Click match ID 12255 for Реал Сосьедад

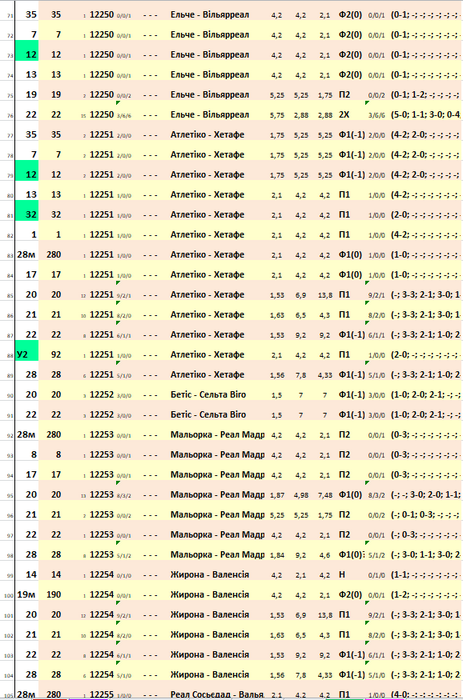(102, 695)
